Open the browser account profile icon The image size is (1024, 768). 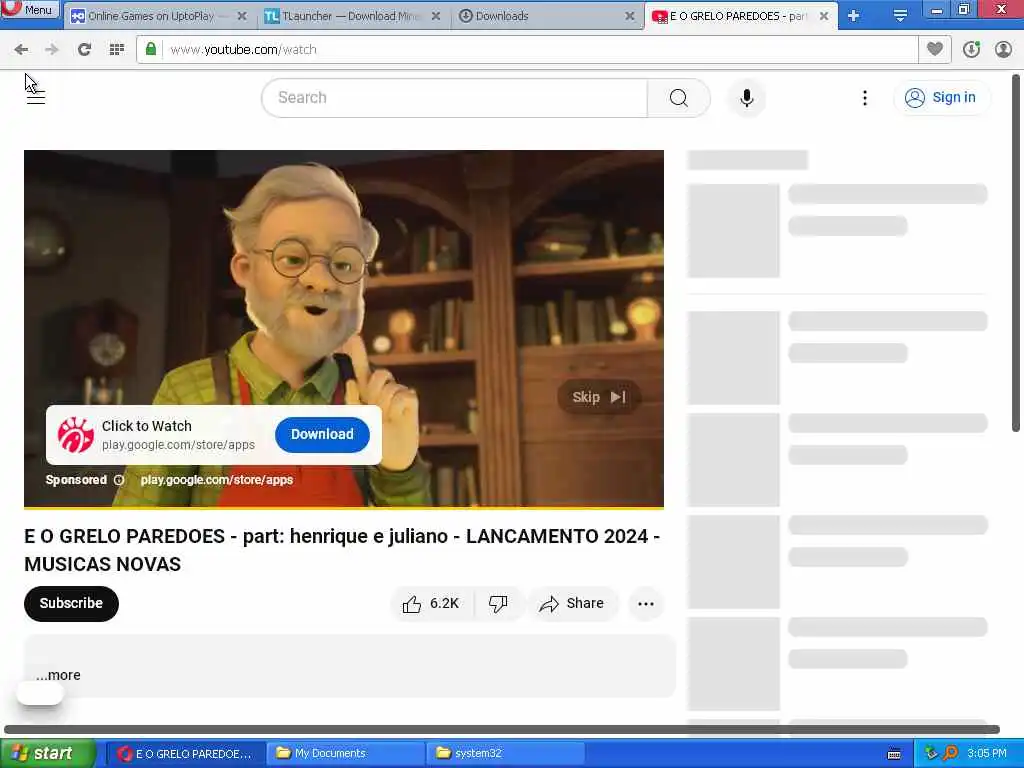[x=1003, y=50]
